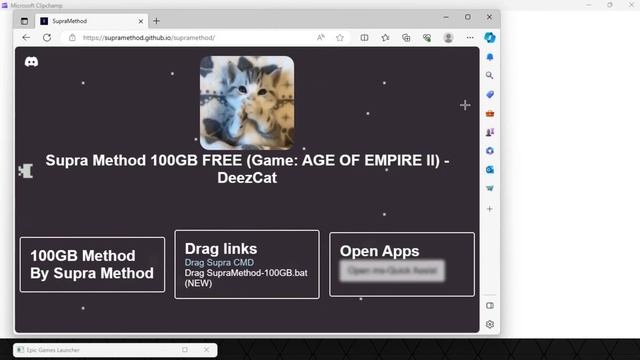The height and width of the screenshot is (360, 640).
Task: Open a new browser tab
Action: click(156, 21)
